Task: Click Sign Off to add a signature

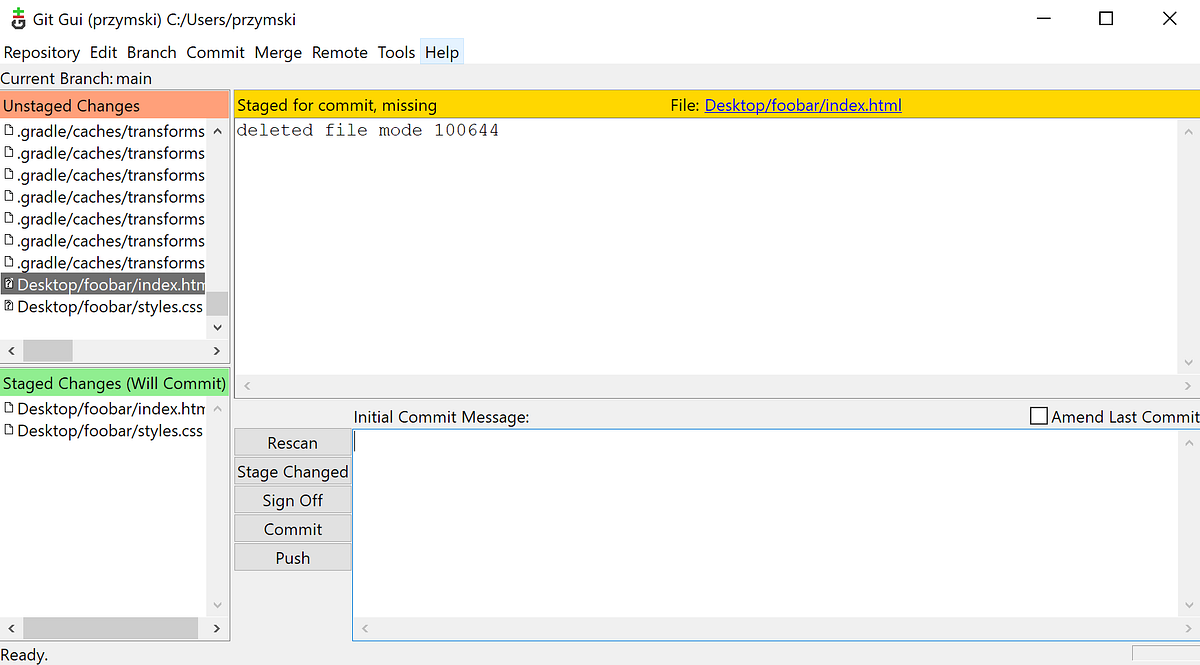Action: point(292,500)
